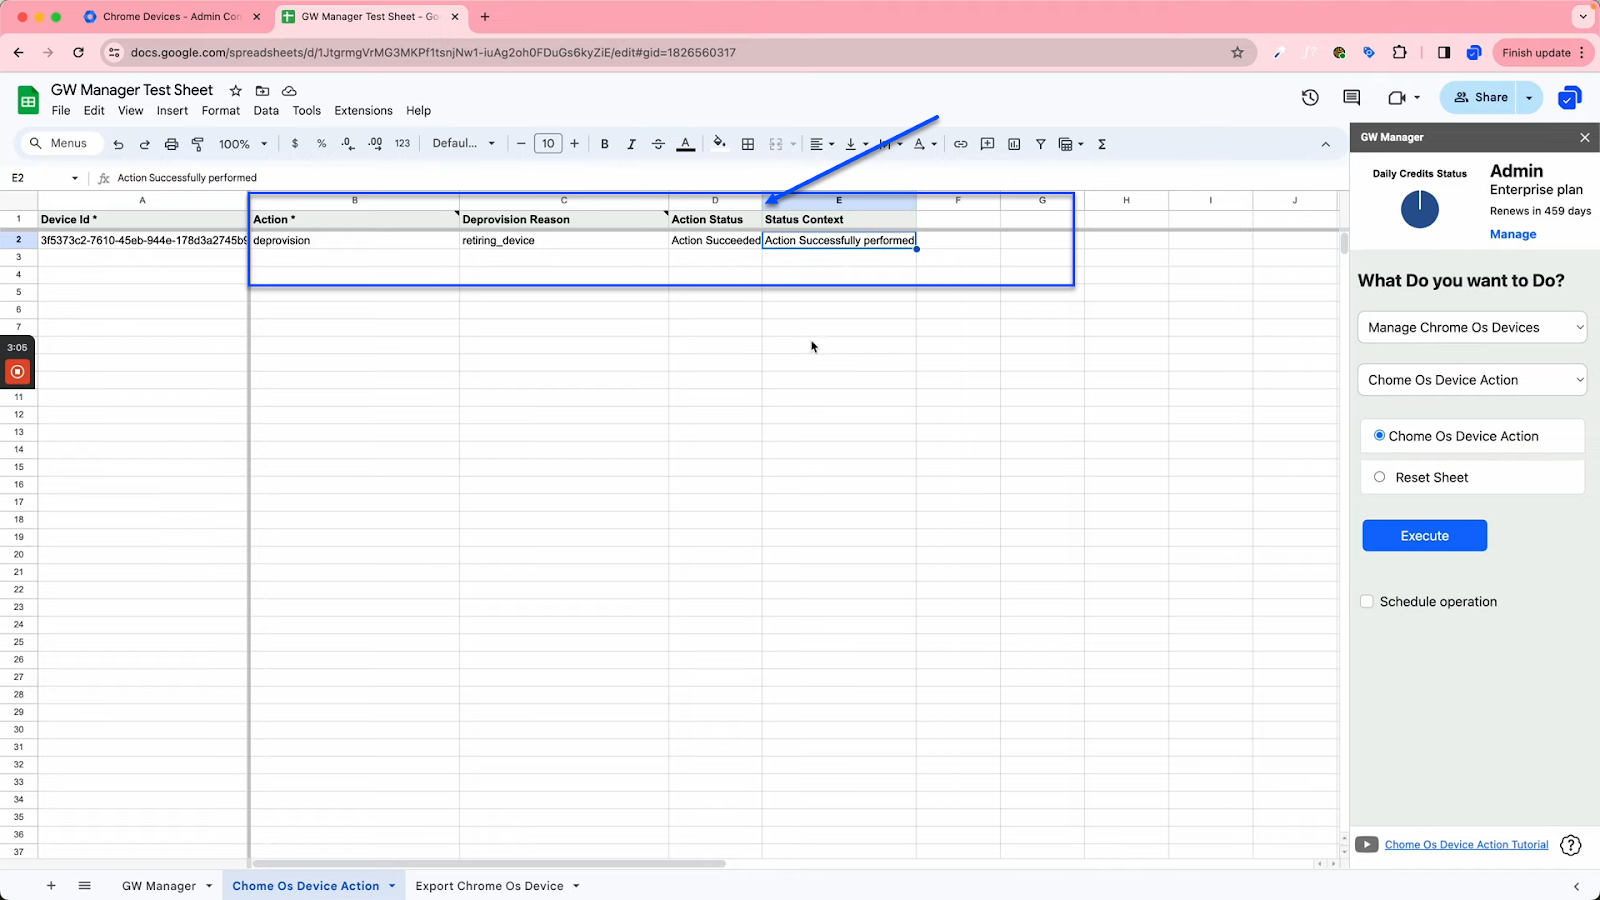Click the cloud document status icon
Image resolution: width=1600 pixels, height=900 pixels.
click(x=289, y=90)
